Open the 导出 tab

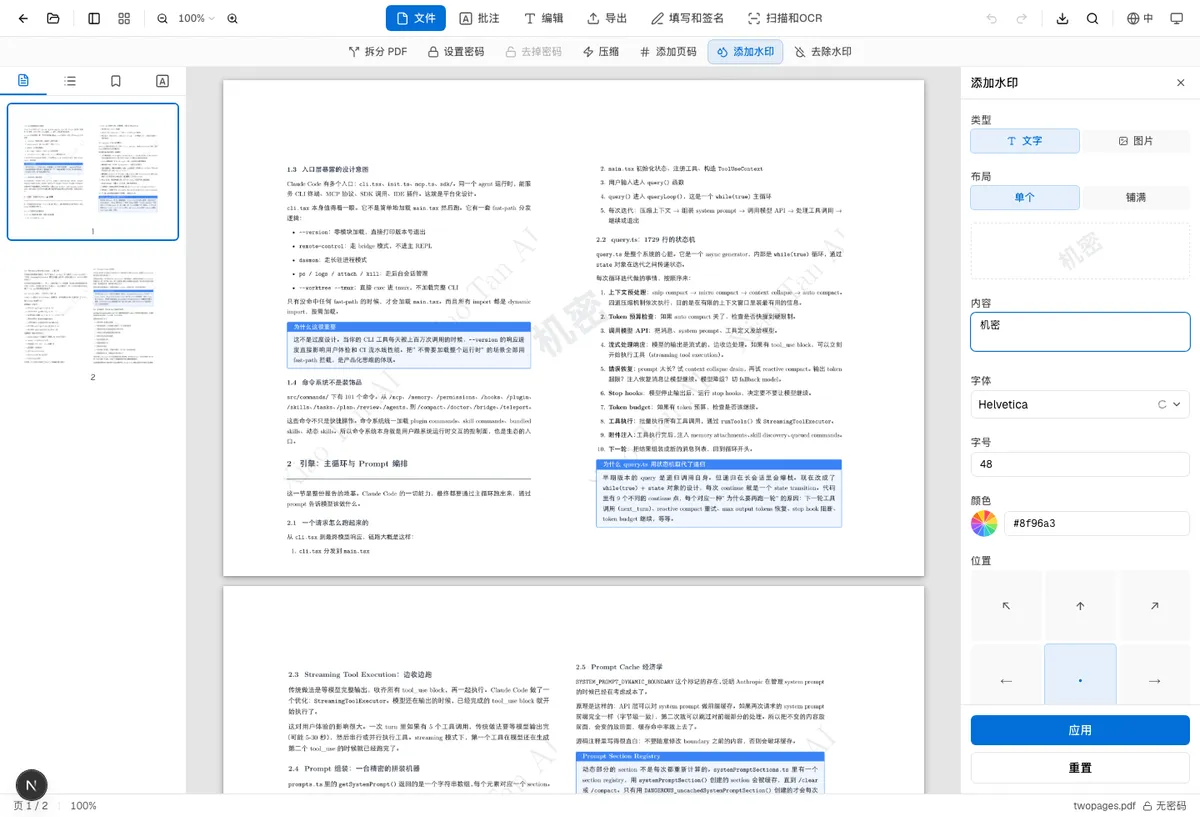(x=607, y=18)
